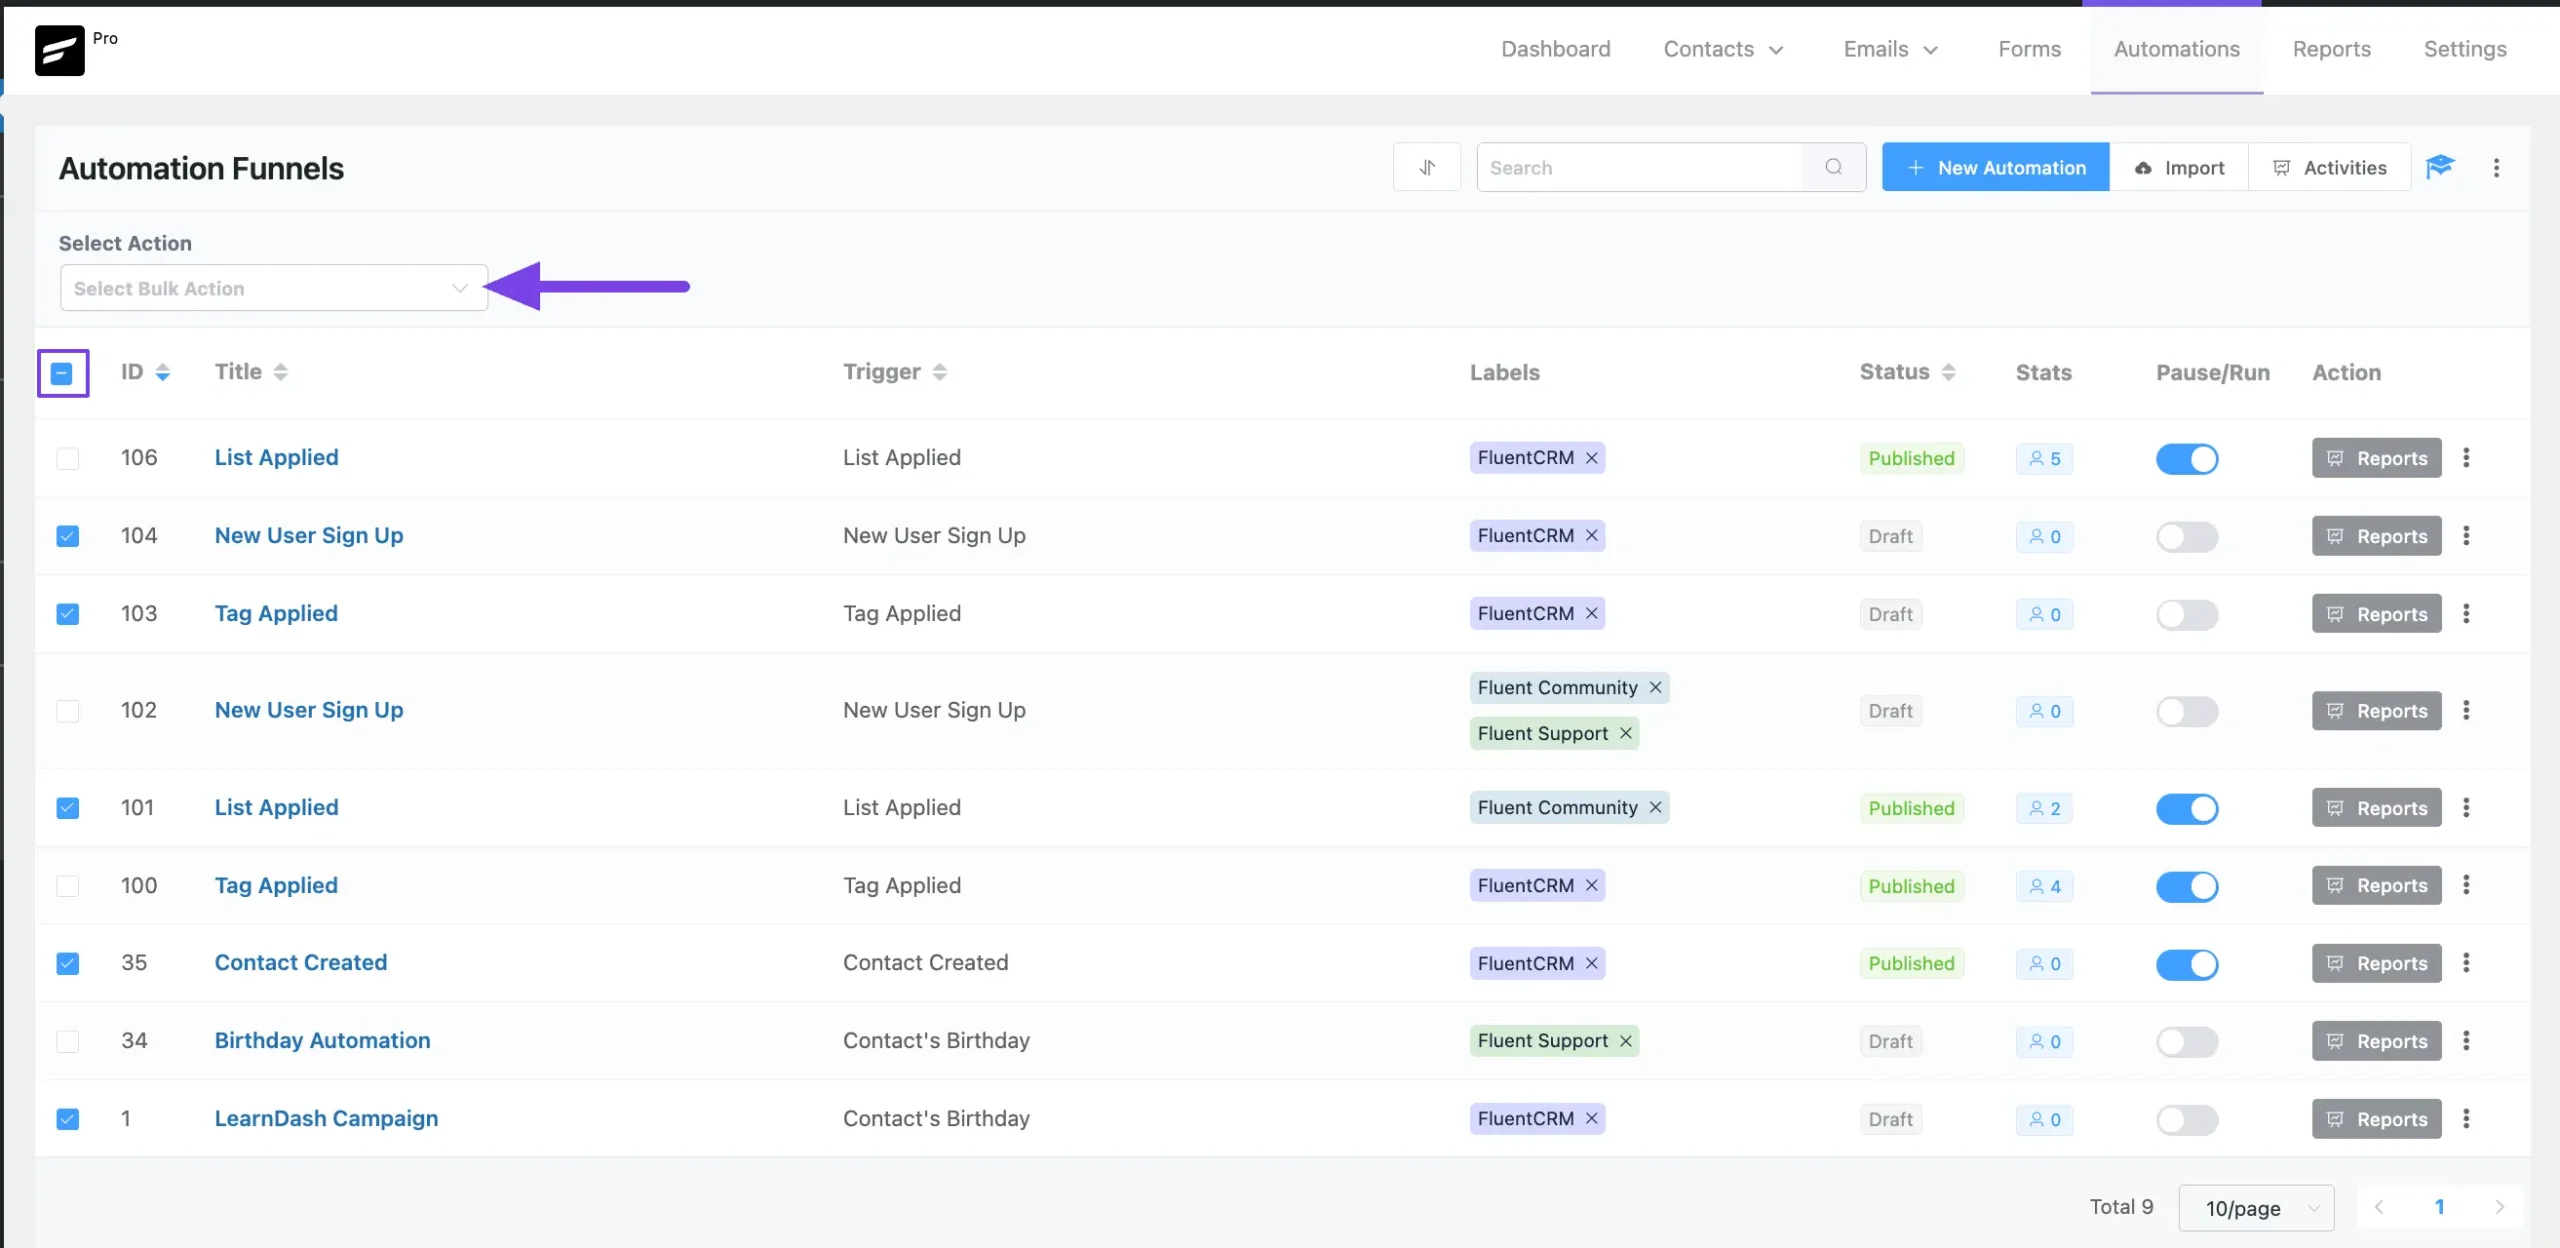2560x1248 pixels.
Task: Click the Activities button
Action: tap(2329, 167)
